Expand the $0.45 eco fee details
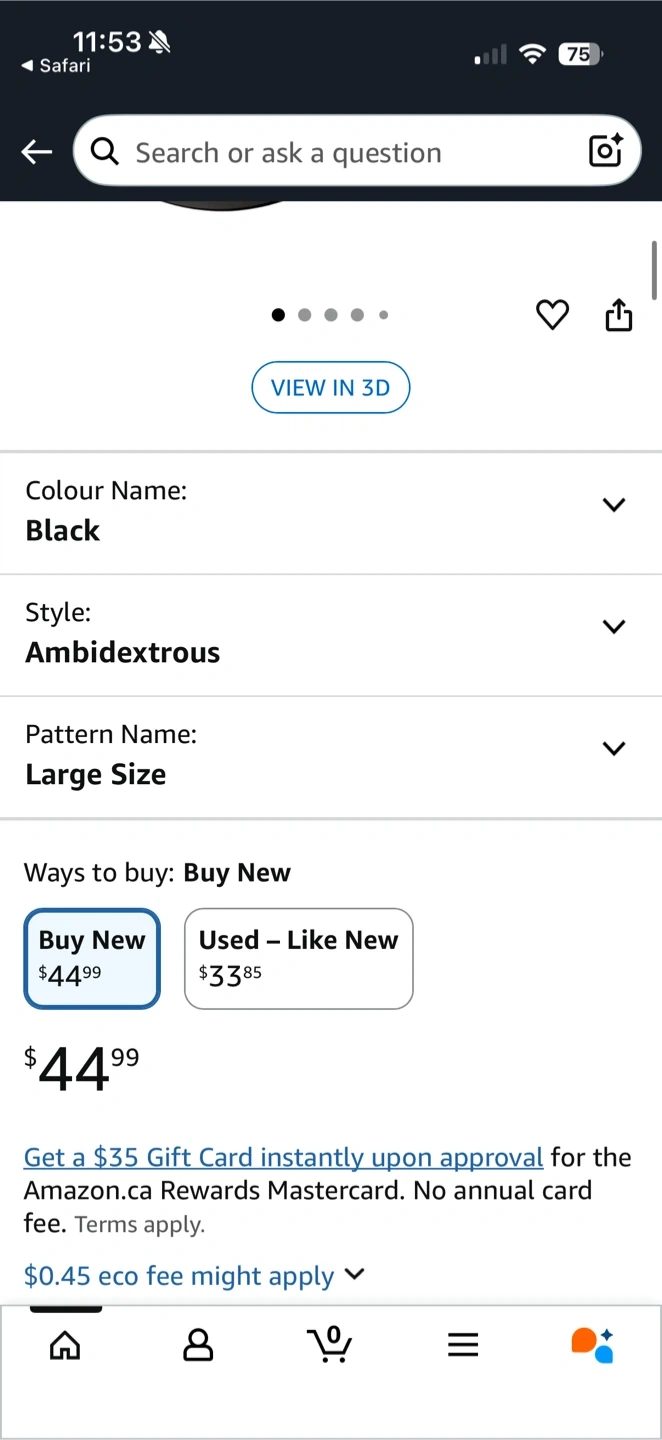Image resolution: width=662 pixels, height=1440 pixels. [195, 1276]
